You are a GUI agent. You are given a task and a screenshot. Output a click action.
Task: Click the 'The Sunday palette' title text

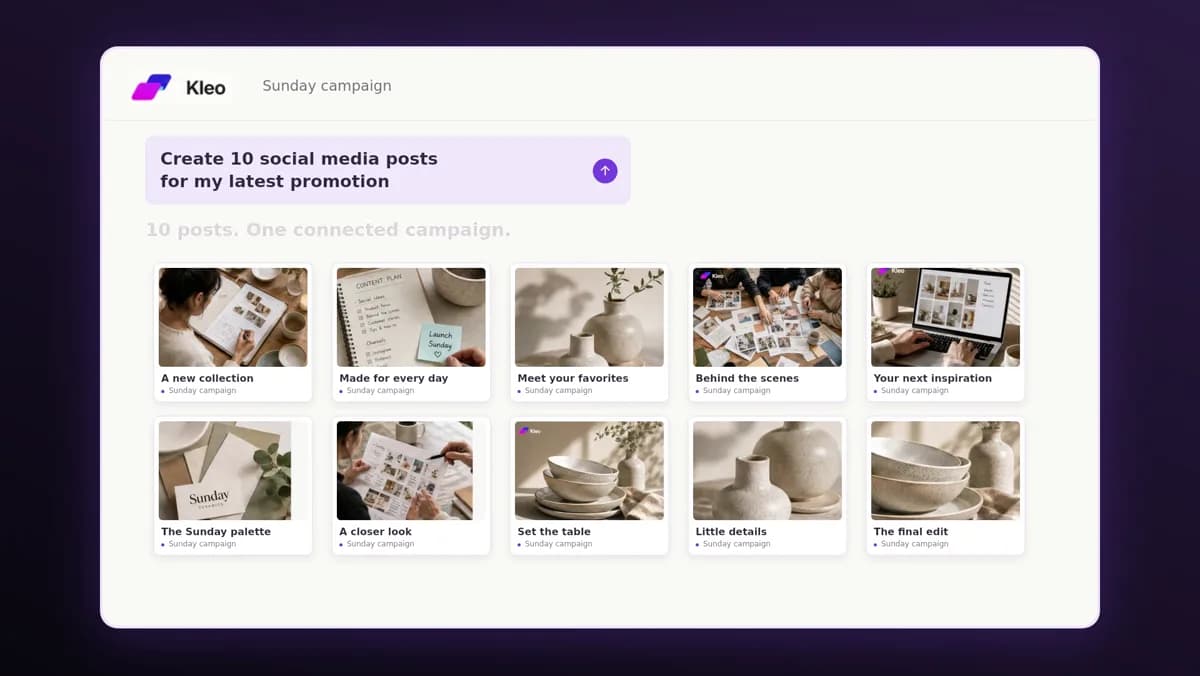click(216, 531)
